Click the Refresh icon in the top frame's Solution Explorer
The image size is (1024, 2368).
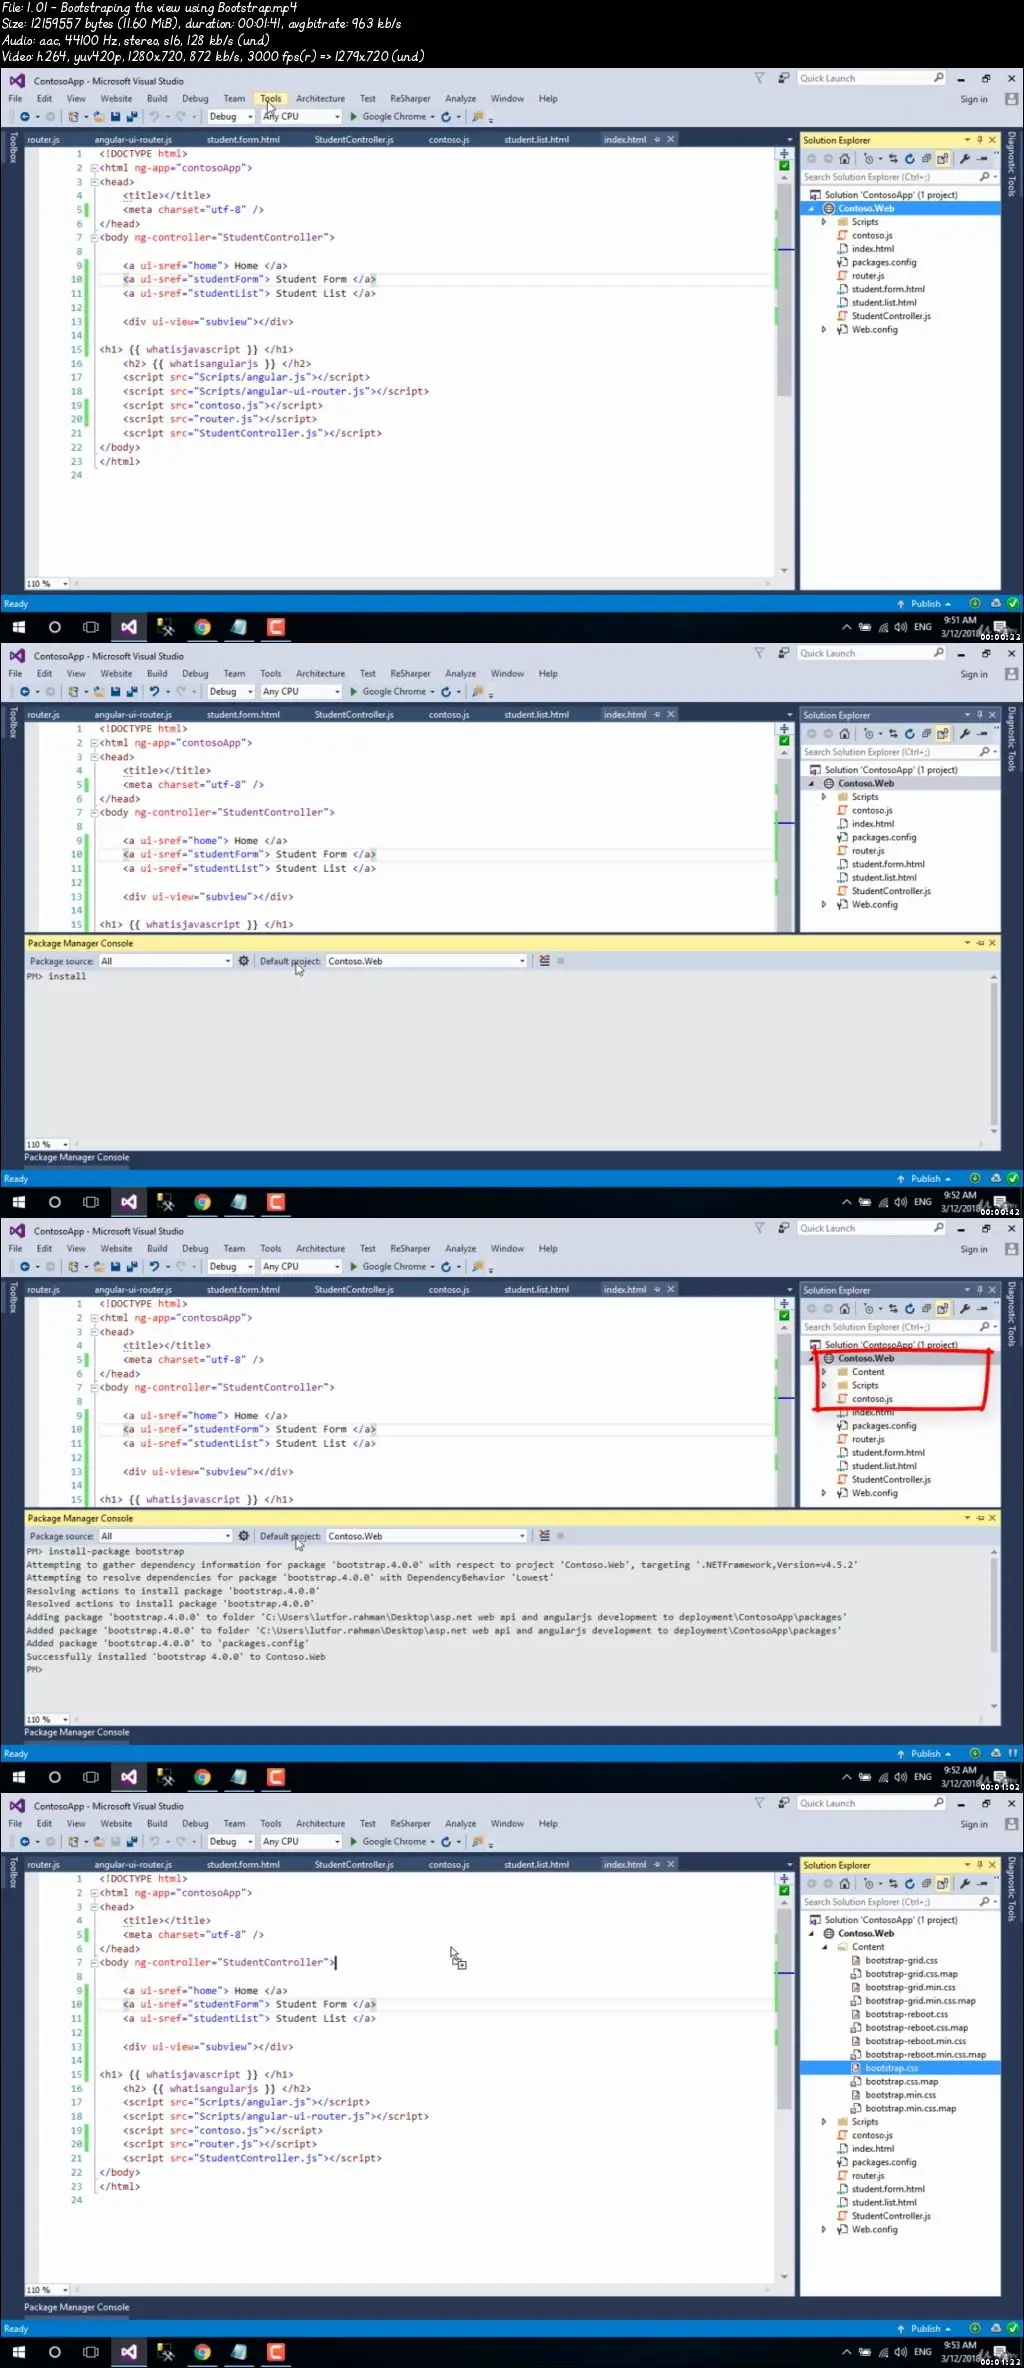click(x=909, y=159)
